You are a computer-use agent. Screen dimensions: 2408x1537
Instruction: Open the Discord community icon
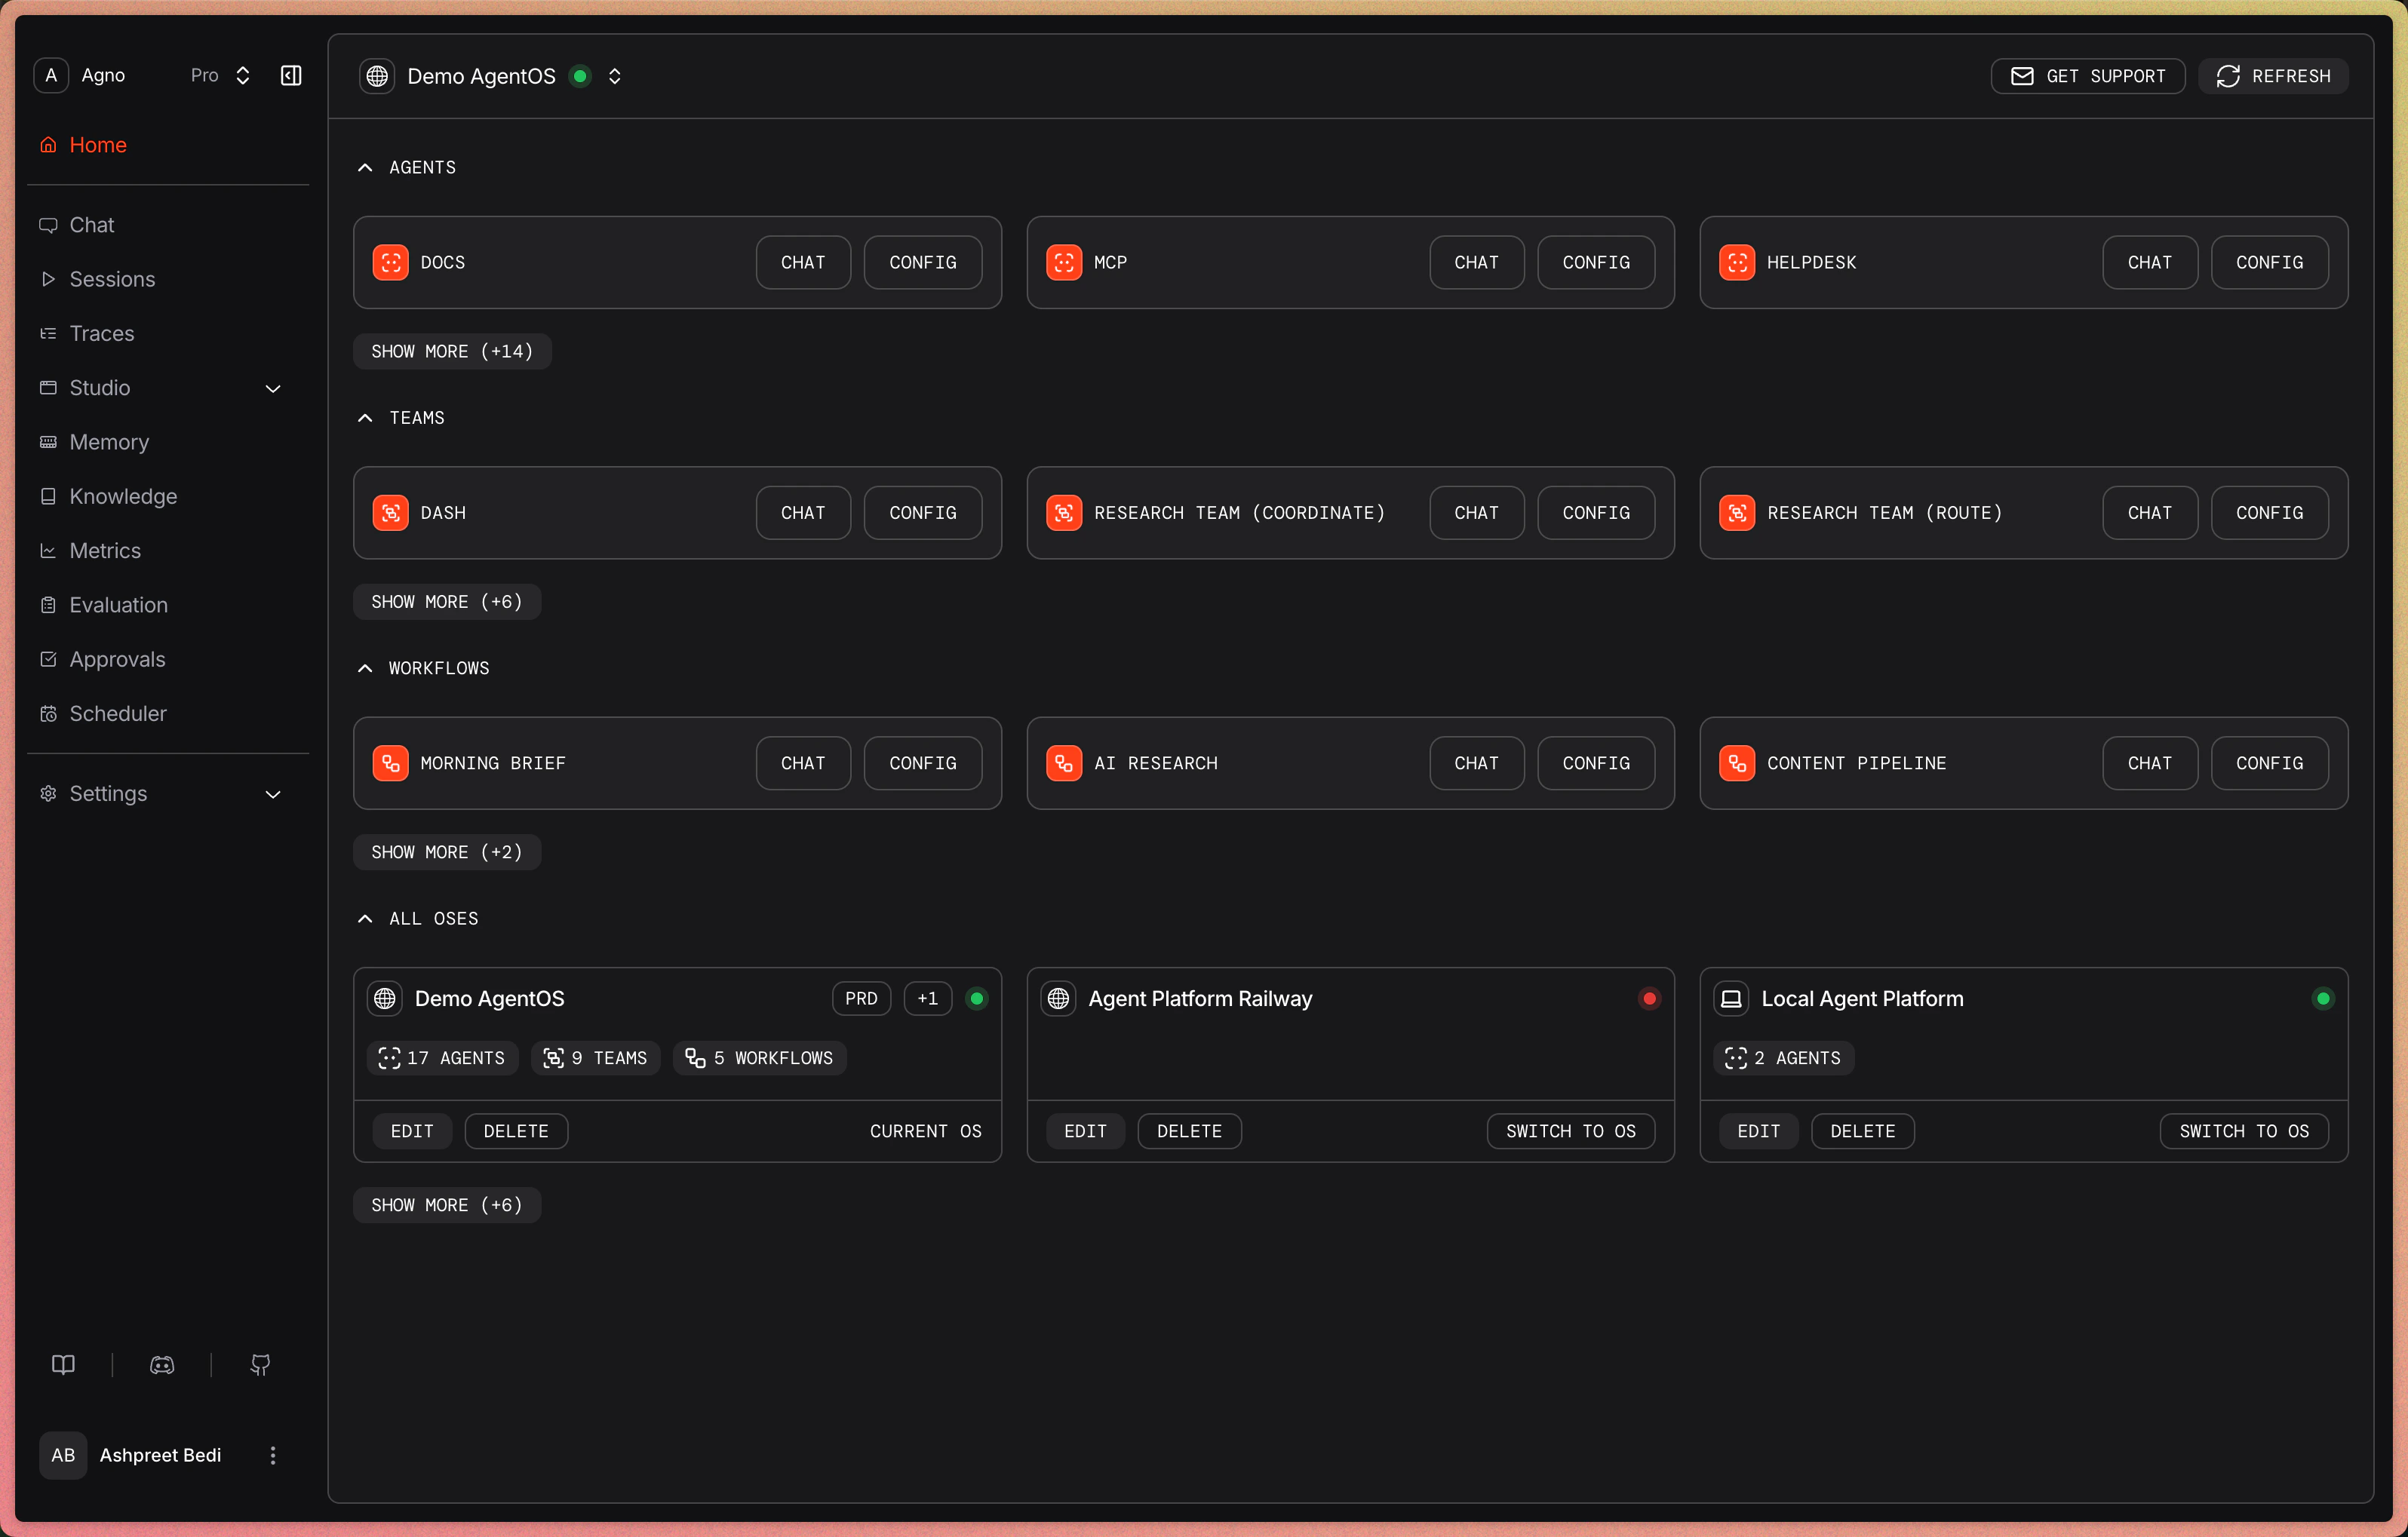pos(162,1365)
